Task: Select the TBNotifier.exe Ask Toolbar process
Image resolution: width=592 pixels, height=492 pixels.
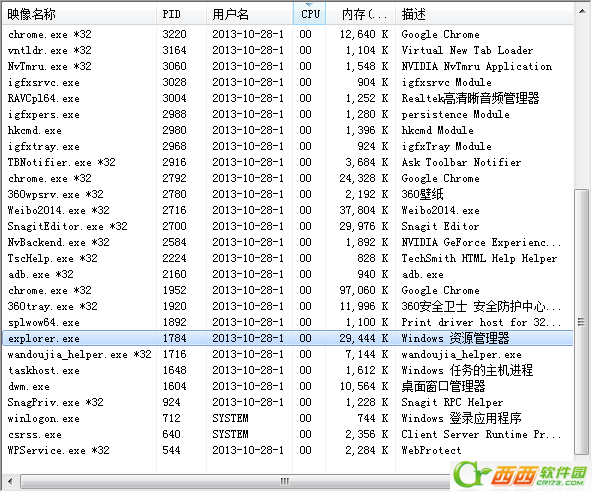Action: tap(288, 162)
